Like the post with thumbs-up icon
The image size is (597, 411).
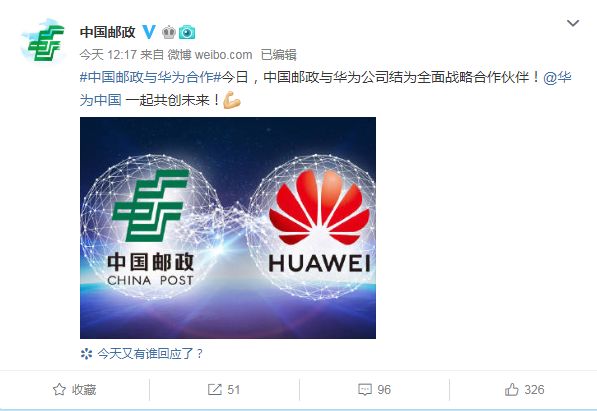pos(511,389)
